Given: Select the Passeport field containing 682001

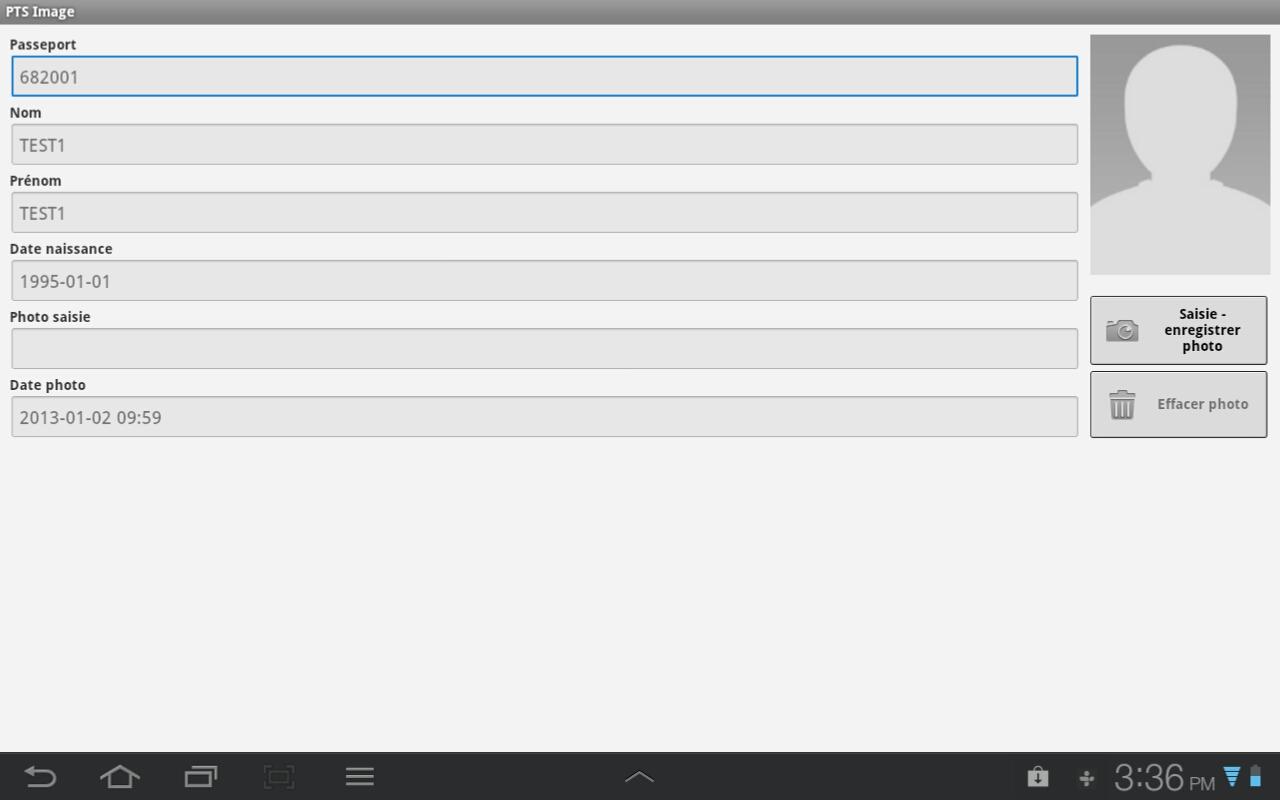Looking at the screenshot, I should point(545,77).
